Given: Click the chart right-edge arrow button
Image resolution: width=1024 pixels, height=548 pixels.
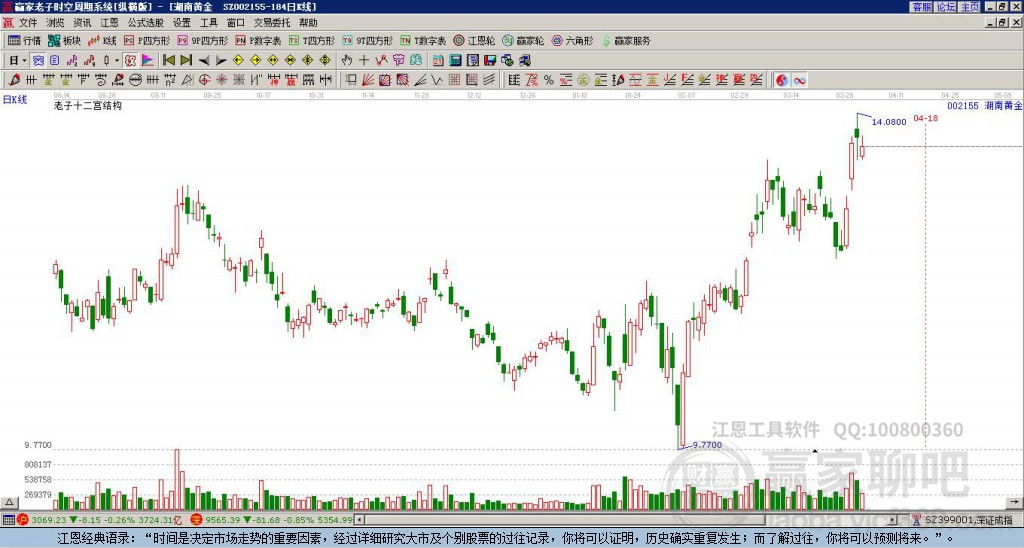Looking at the screenshot, I should pyautogui.click(x=1015, y=502).
